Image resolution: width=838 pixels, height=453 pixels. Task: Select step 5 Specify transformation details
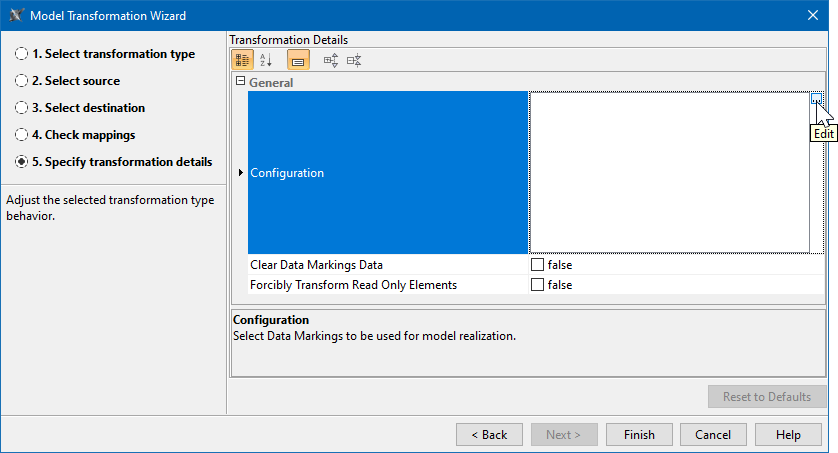pyautogui.click(x=114, y=162)
